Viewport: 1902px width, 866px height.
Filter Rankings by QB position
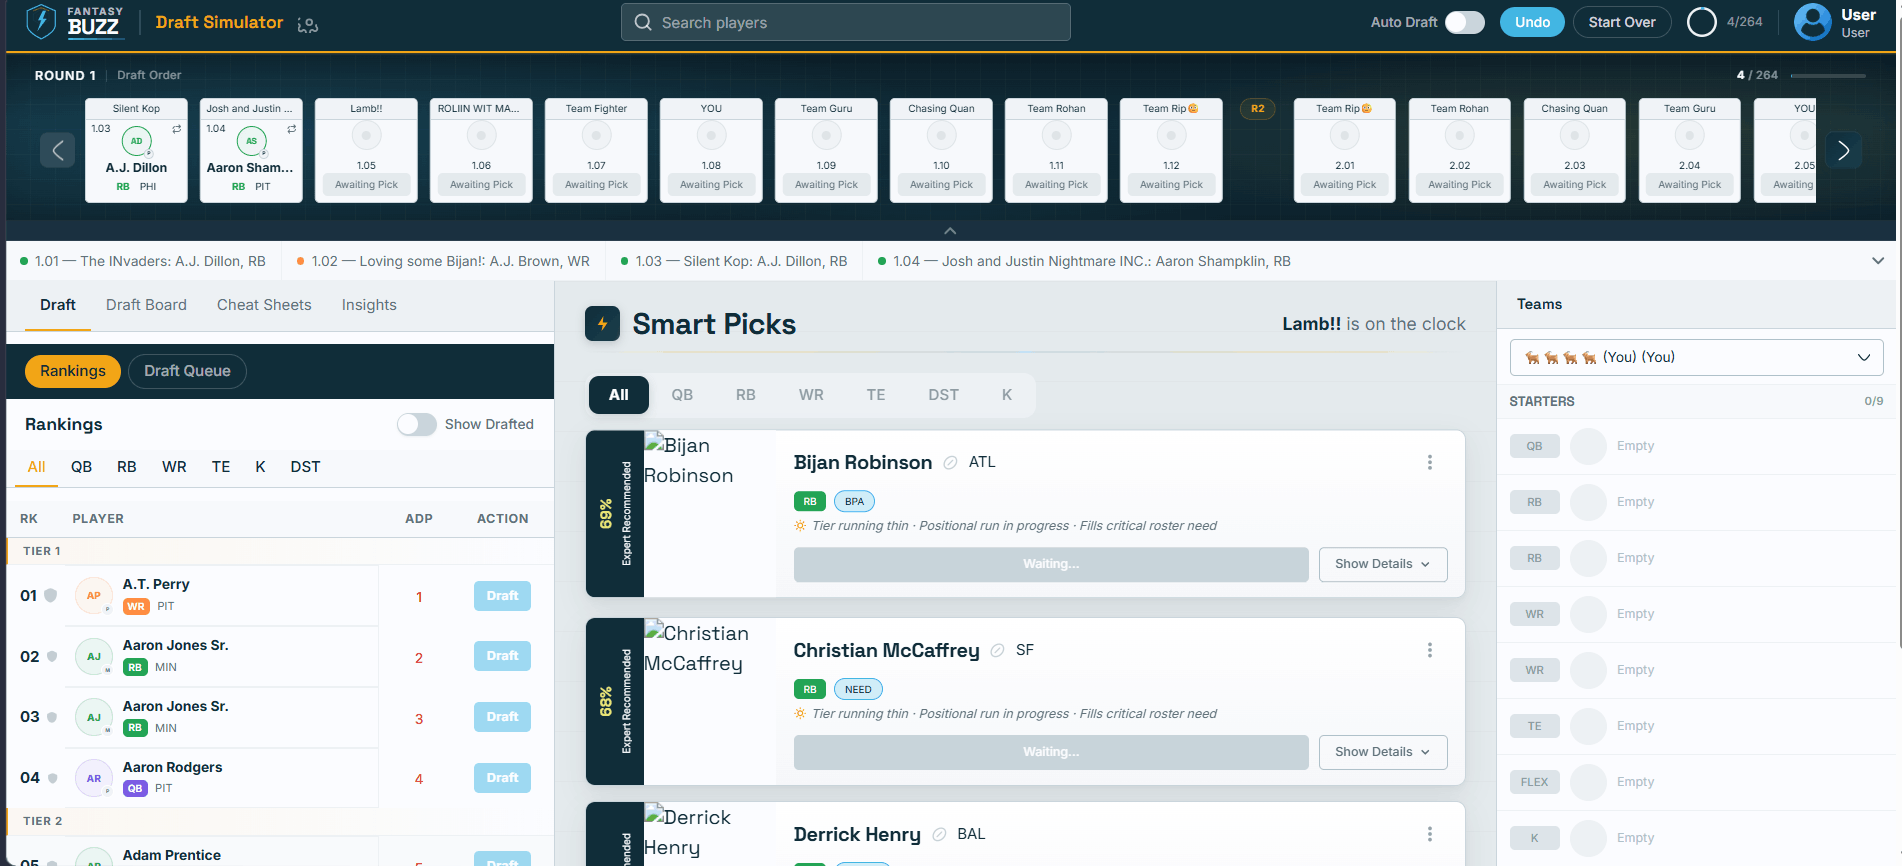[81, 467]
